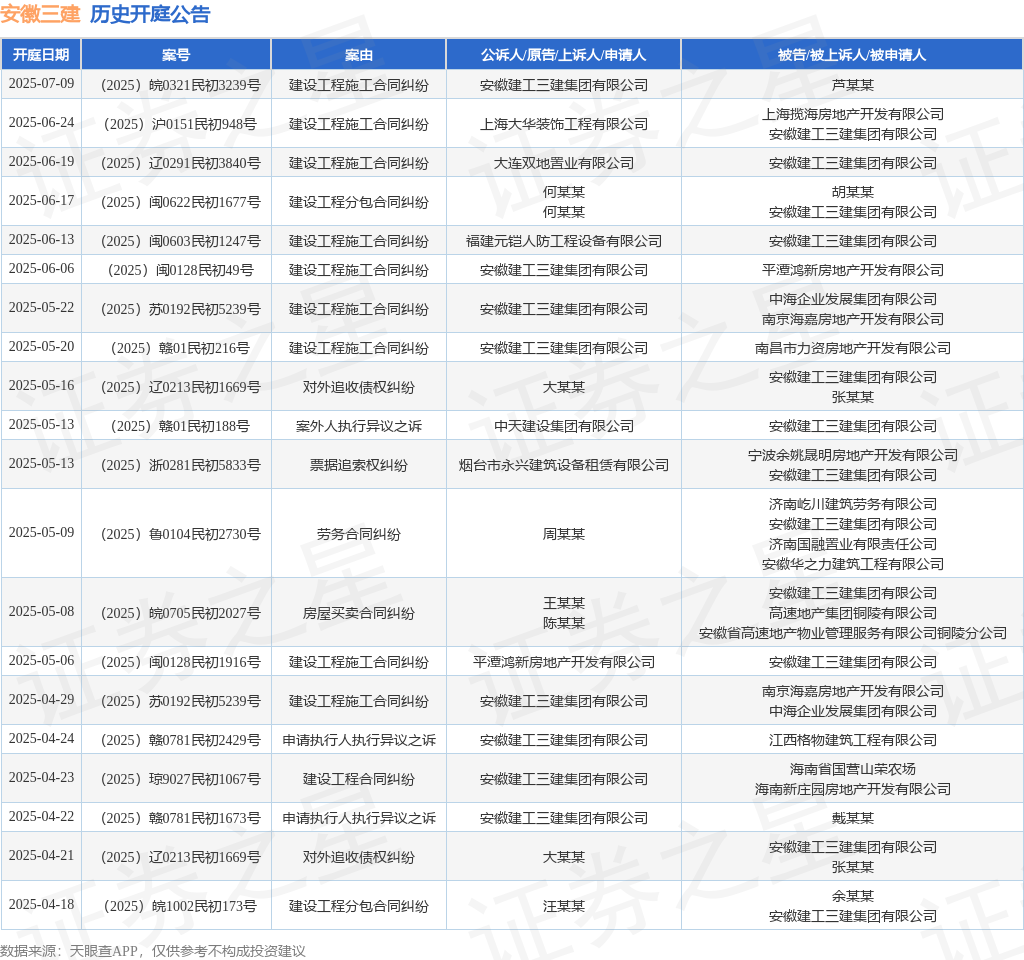
Task: Select date cell 2025-04-29
Action: [41, 699]
